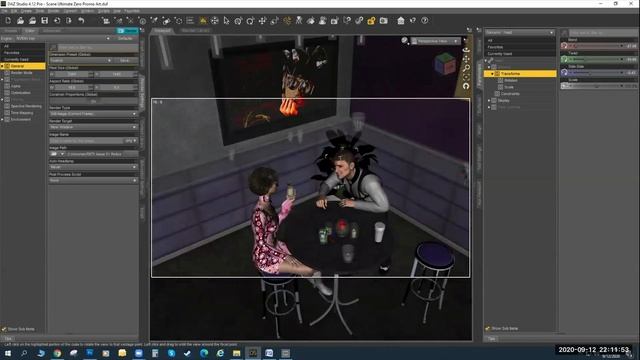Open the Render Type dropdown
Viewport: 640px width, 360px height.
pos(93,114)
